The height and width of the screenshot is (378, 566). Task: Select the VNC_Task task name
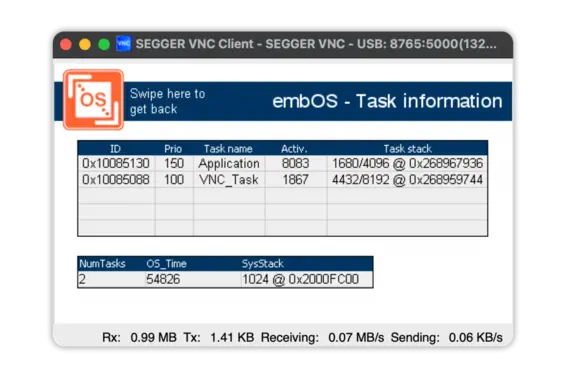click(229, 179)
